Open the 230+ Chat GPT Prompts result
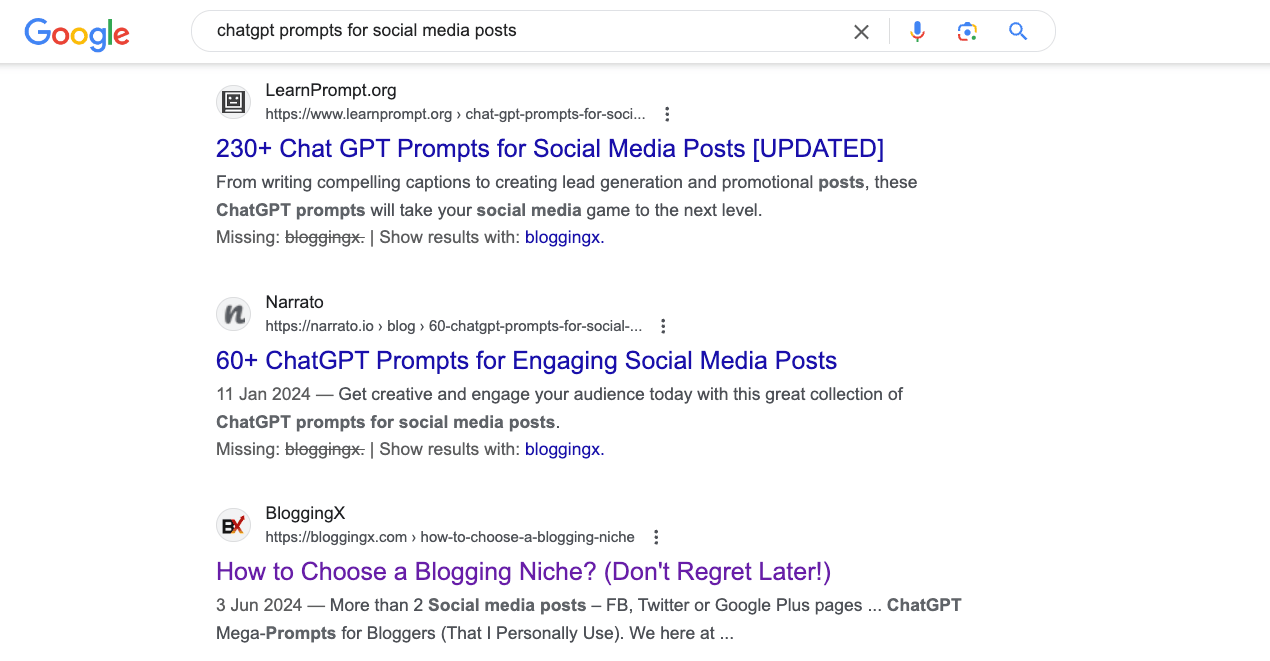Screen dimensions: 1270x661 pos(549,148)
